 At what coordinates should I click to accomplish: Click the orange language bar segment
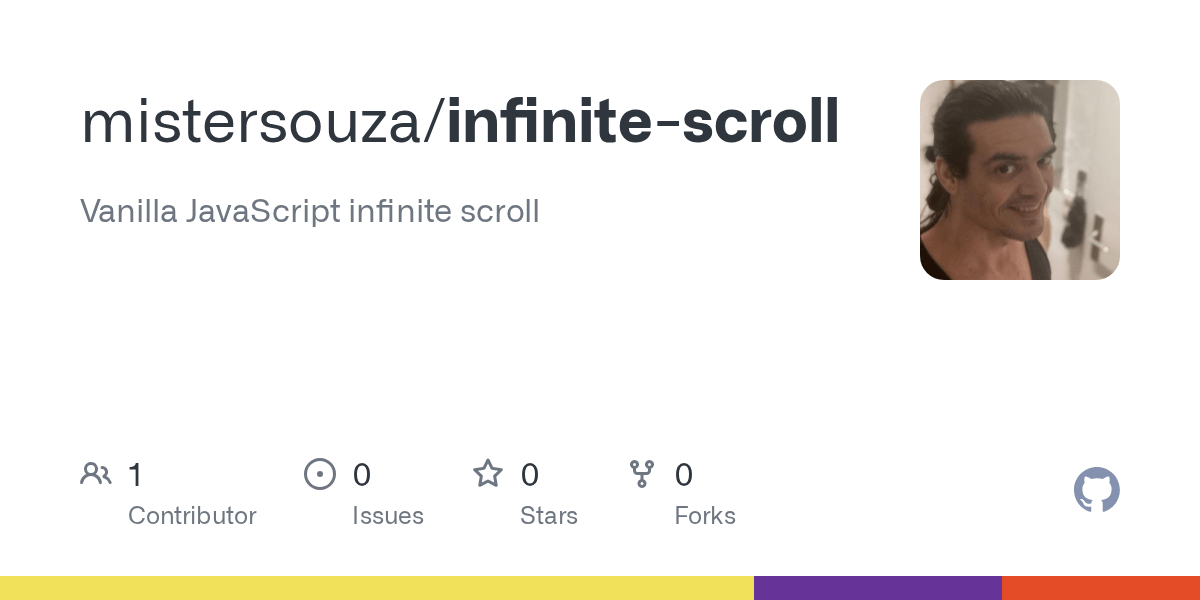point(1100,588)
